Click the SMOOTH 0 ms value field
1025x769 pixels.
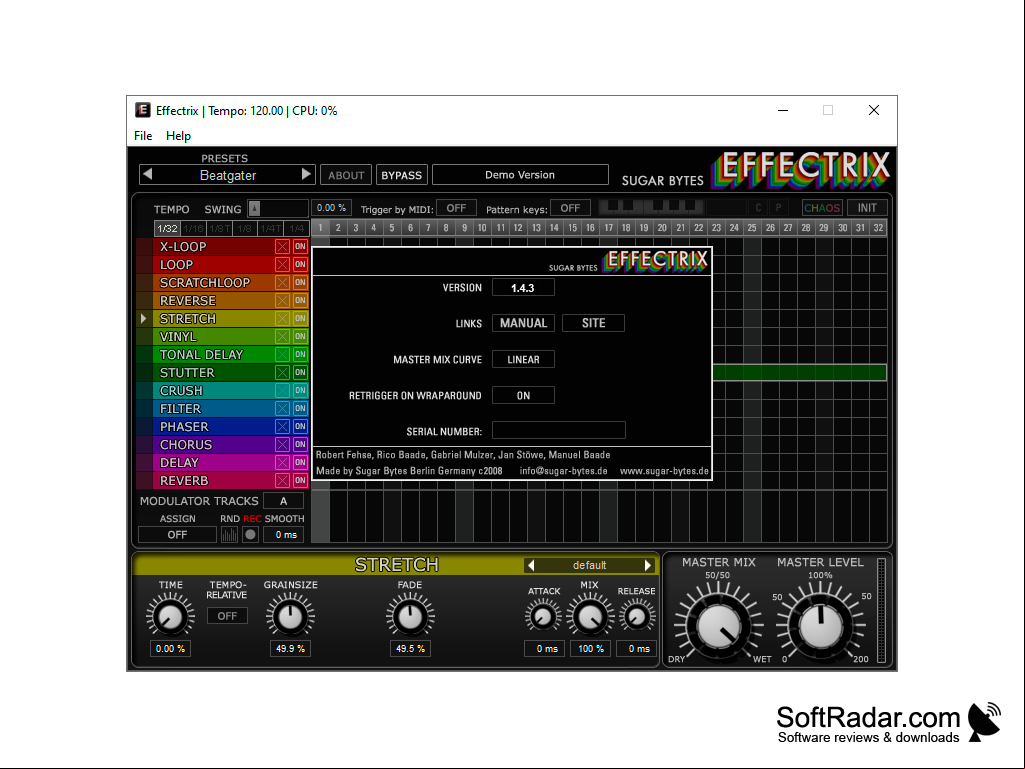point(285,535)
